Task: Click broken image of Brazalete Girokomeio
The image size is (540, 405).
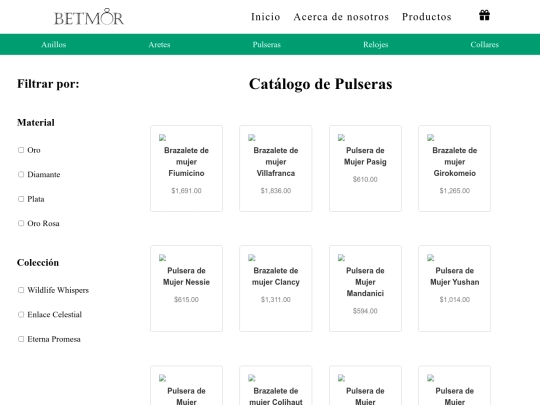Action: point(430,138)
